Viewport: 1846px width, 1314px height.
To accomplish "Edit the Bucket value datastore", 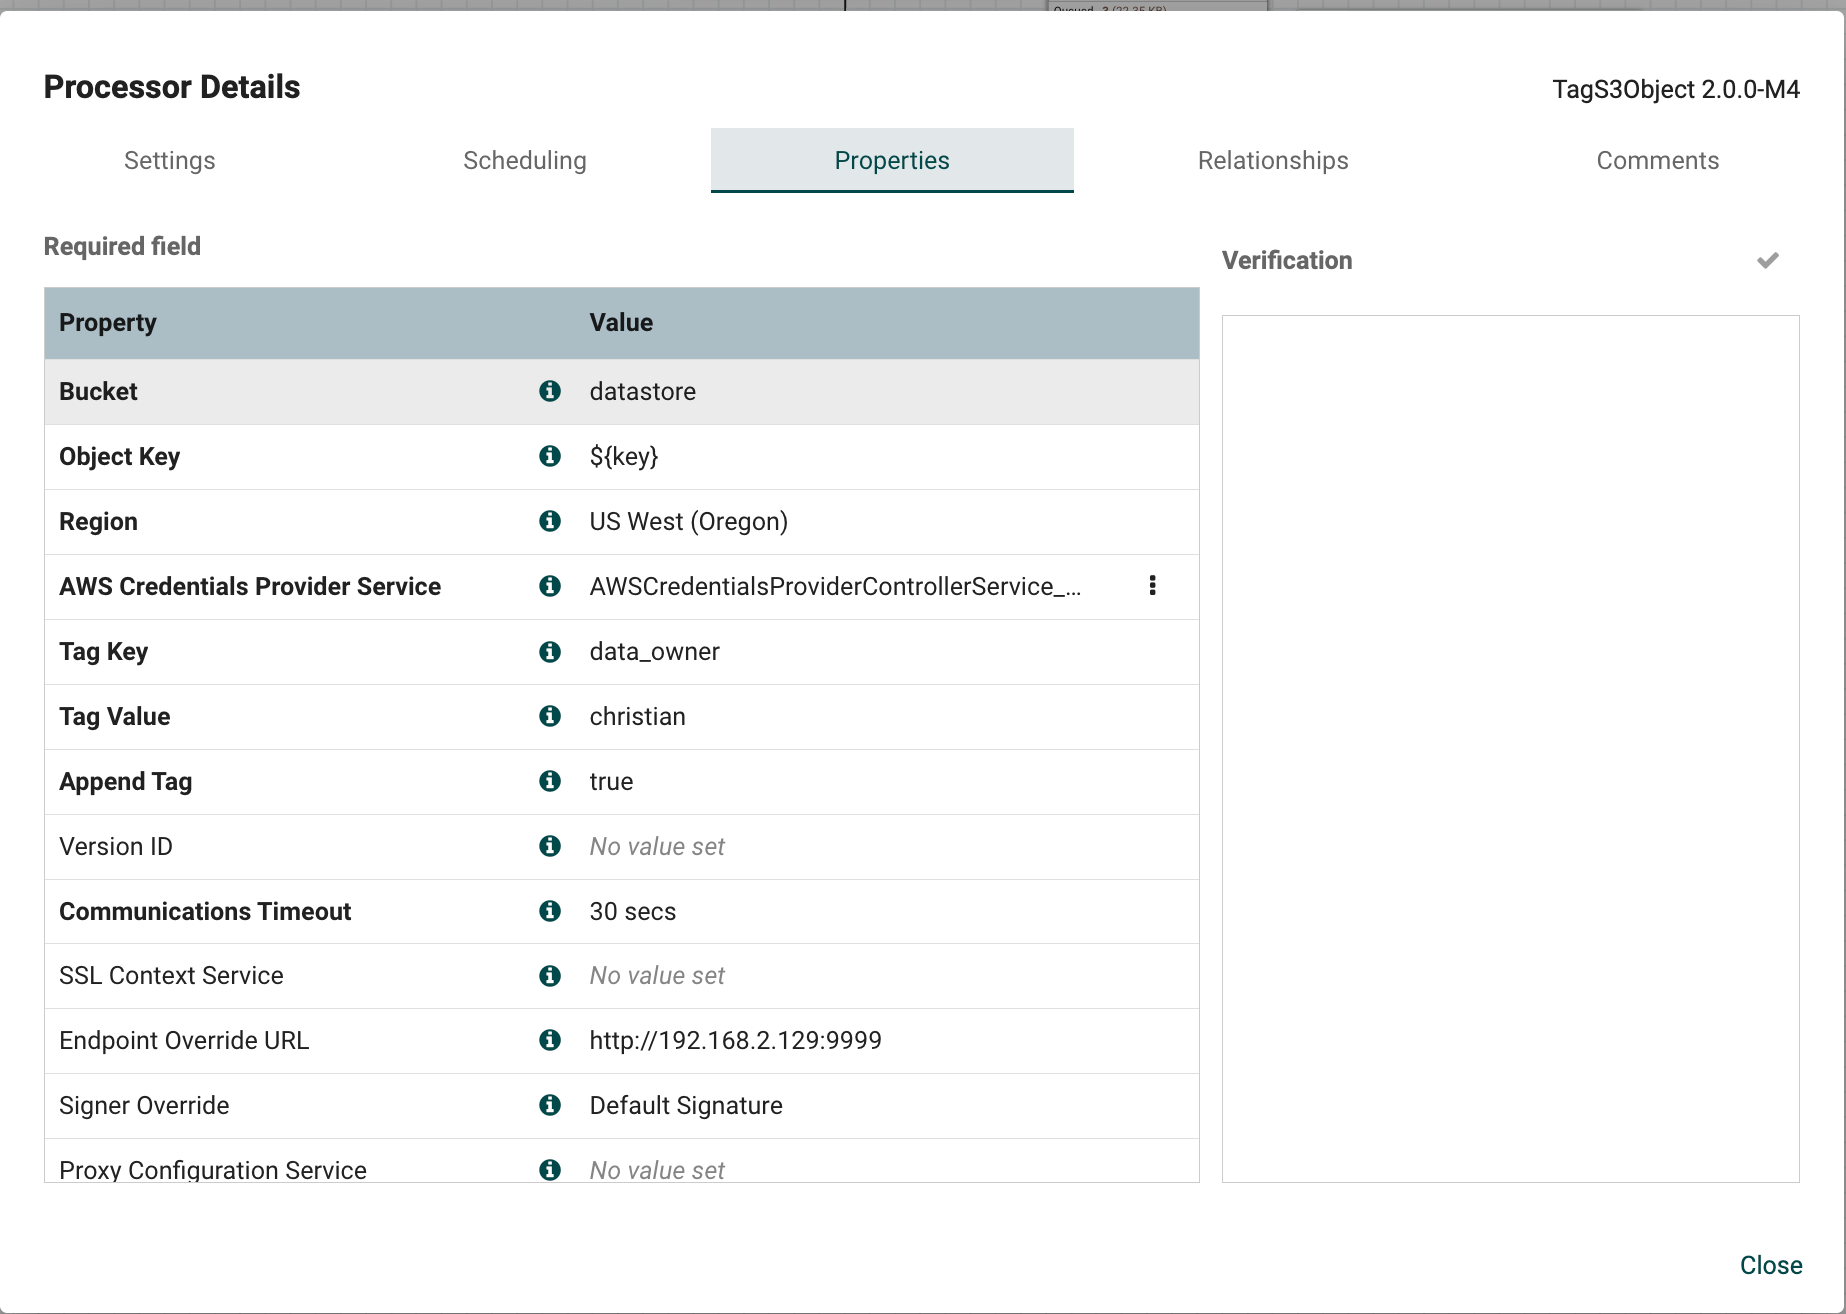I will coord(643,391).
